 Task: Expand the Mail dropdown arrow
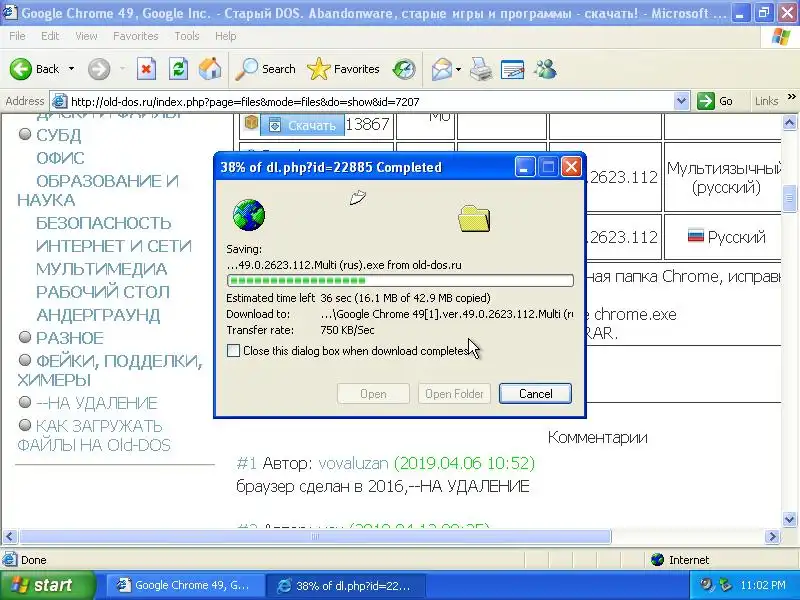(458, 69)
